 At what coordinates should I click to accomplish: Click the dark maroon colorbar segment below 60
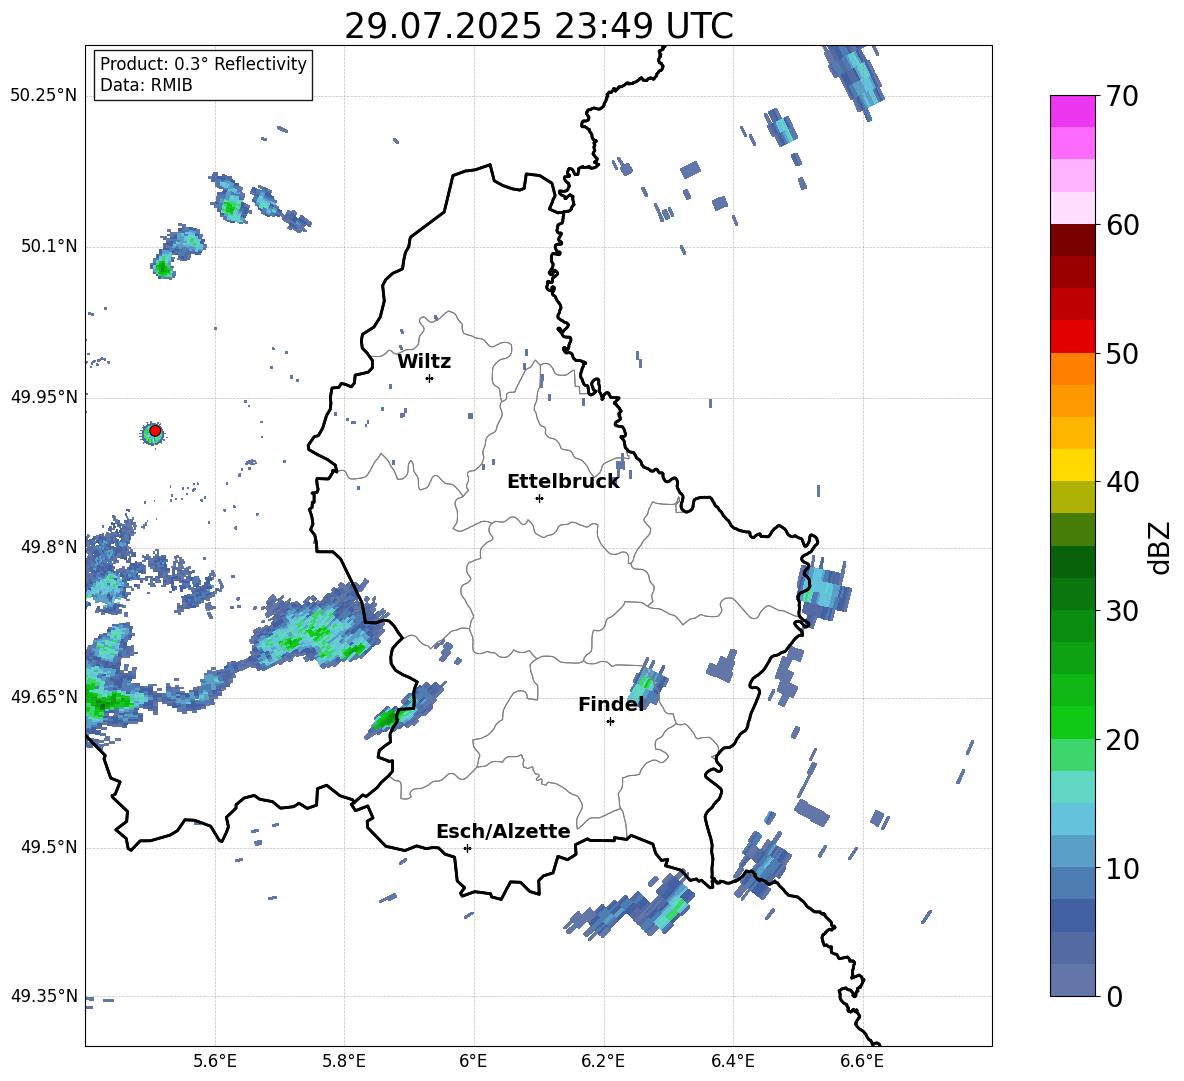click(x=1072, y=240)
